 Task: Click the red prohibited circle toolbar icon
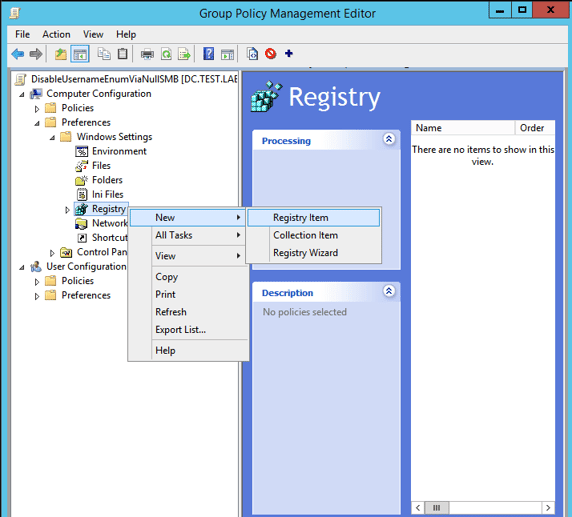click(x=270, y=54)
